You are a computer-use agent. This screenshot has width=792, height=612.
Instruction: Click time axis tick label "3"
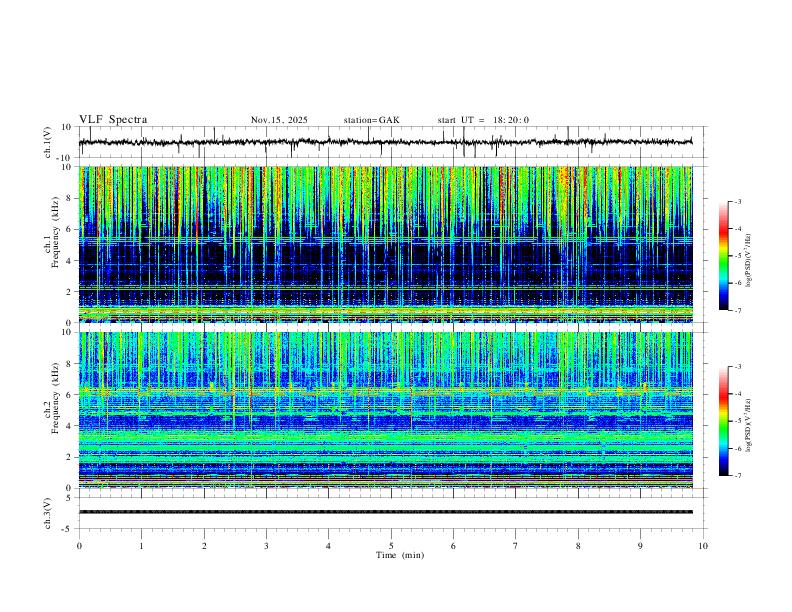point(266,546)
